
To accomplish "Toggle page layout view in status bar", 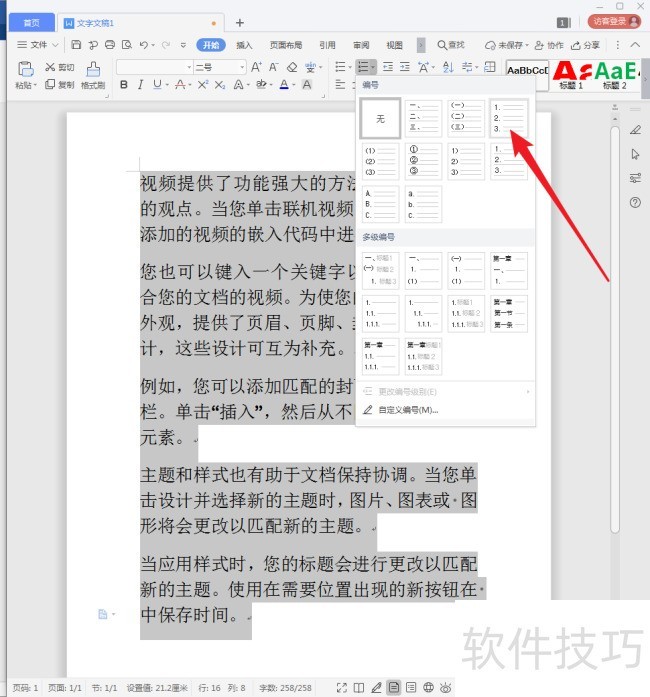I will click(x=393, y=688).
